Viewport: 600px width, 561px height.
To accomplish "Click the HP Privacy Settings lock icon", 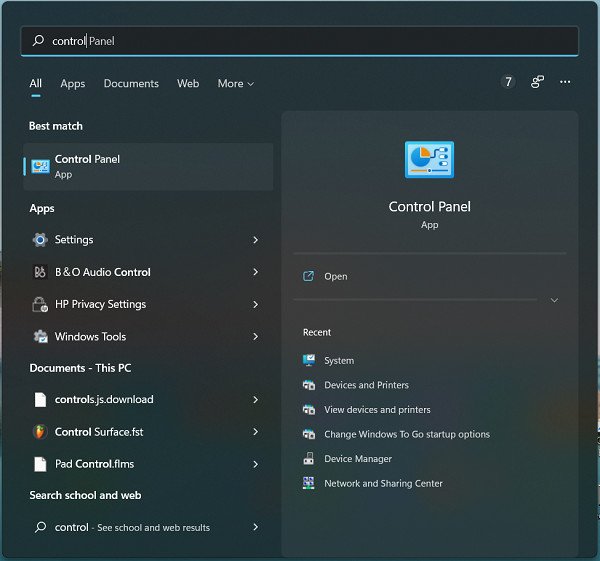I will click(x=40, y=304).
